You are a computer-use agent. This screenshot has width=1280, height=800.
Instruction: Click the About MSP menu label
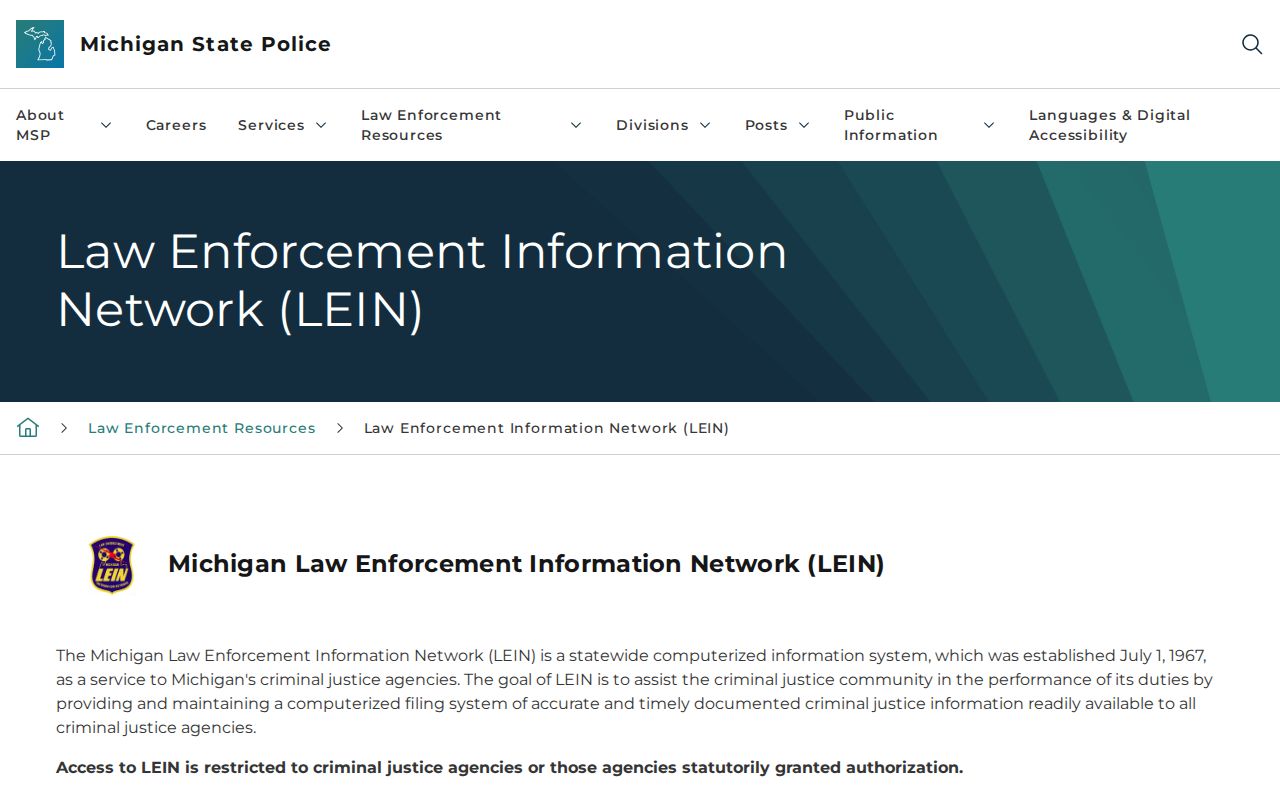point(40,125)
